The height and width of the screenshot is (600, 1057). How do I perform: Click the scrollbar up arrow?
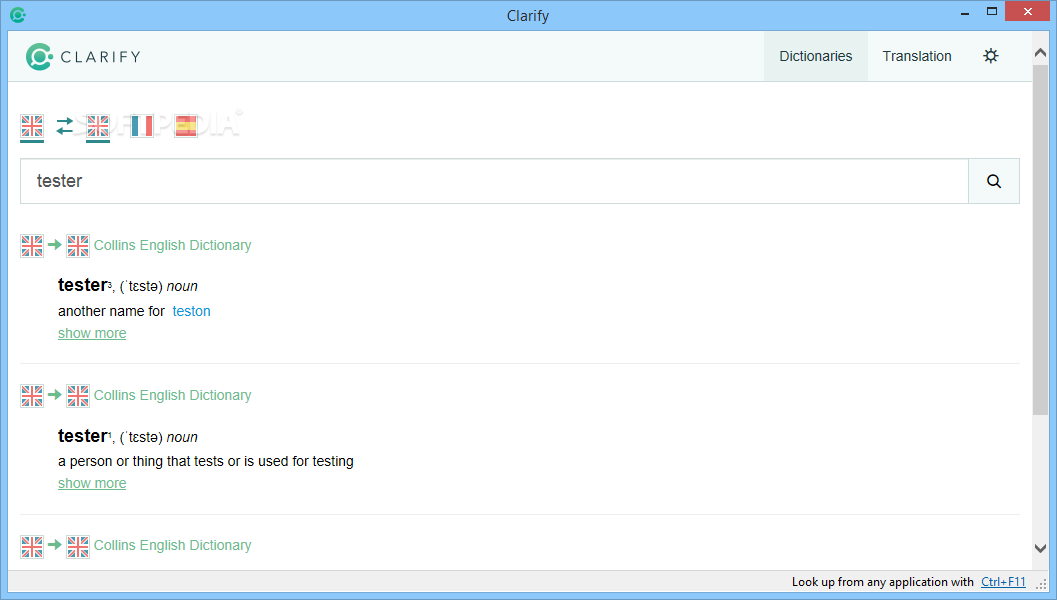pyautogui.click(x=1040, y=53)
